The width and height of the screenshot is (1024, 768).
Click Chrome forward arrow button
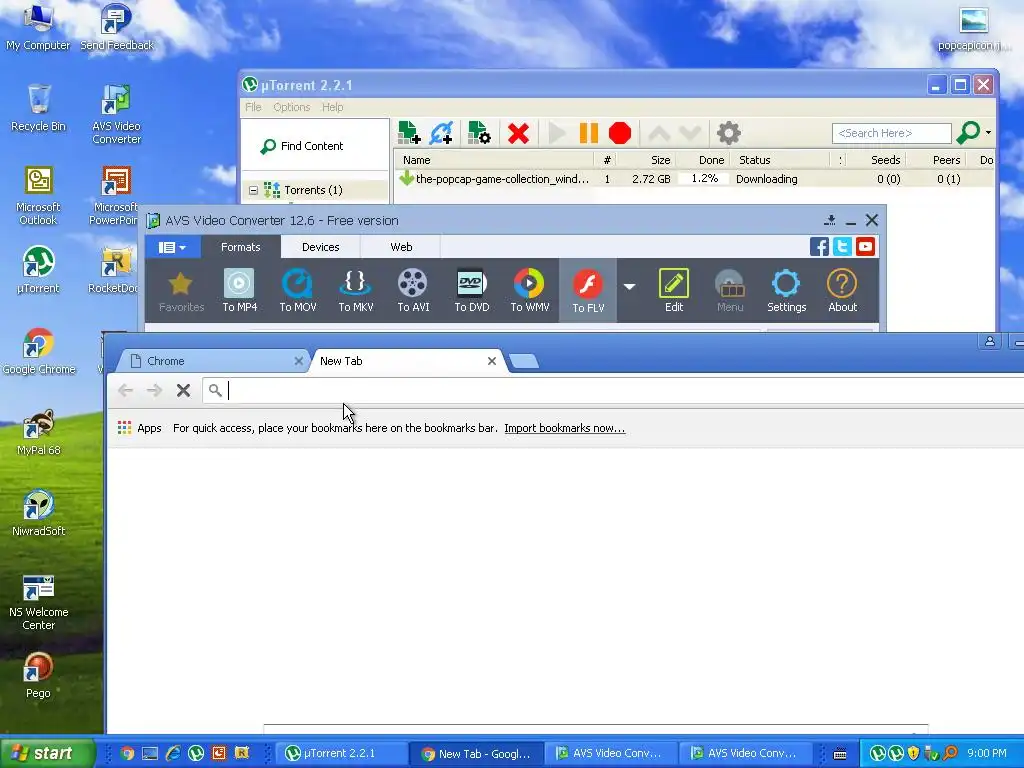[x=154, y=391]
